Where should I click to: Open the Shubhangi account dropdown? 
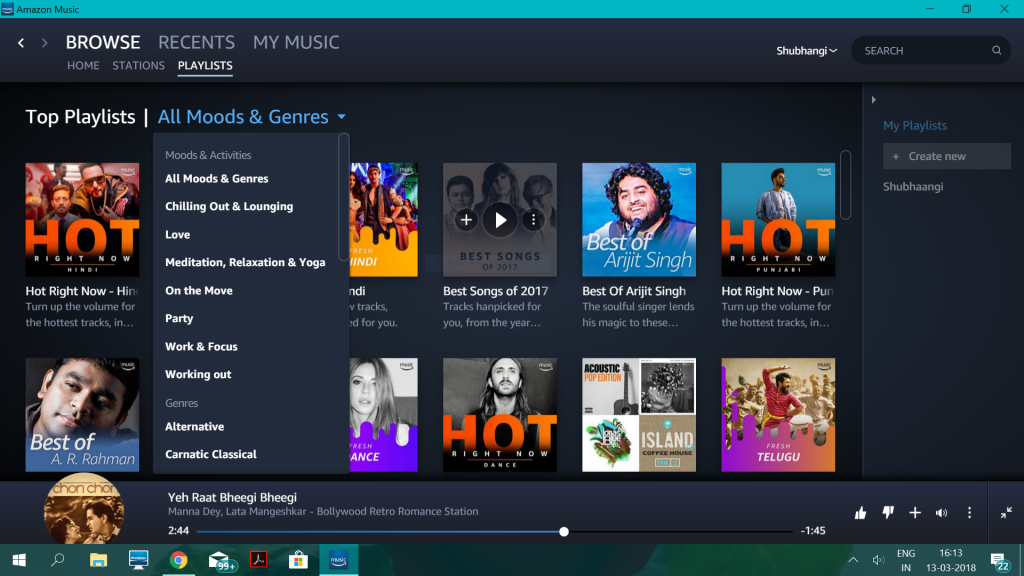coord(807,50)
